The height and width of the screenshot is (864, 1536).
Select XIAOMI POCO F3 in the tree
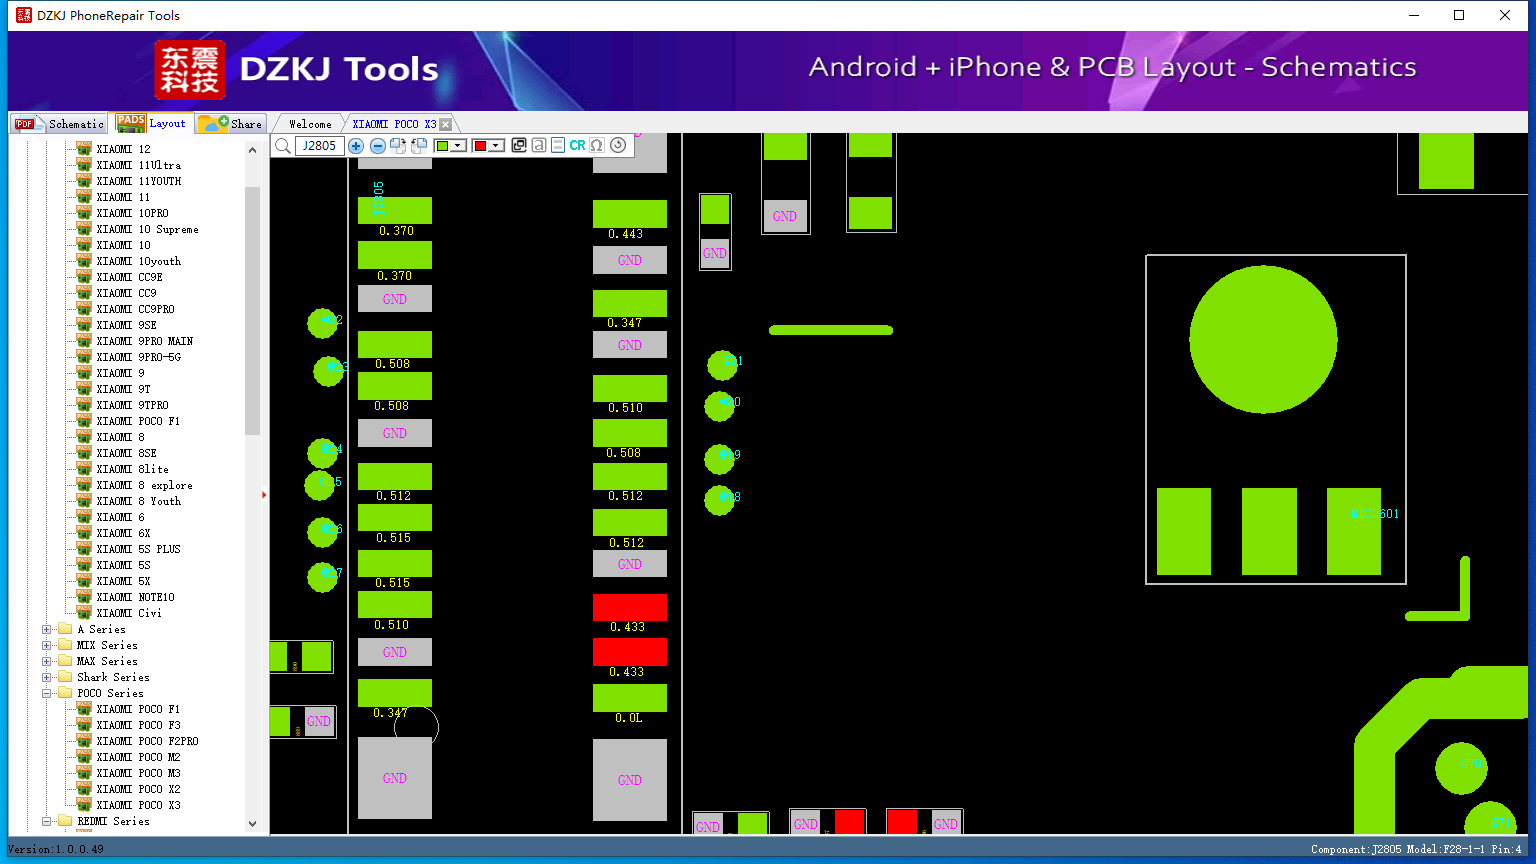coord(138,725)
